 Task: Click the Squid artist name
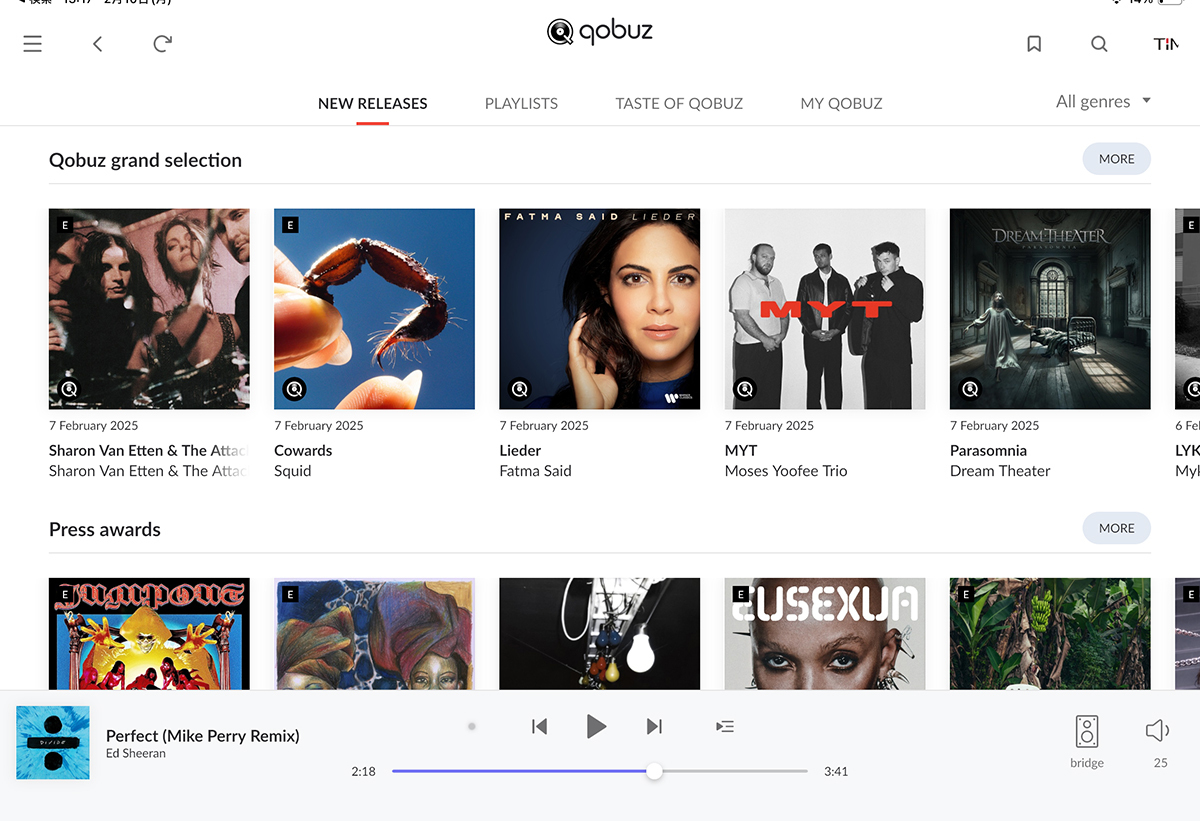point(293,471)
